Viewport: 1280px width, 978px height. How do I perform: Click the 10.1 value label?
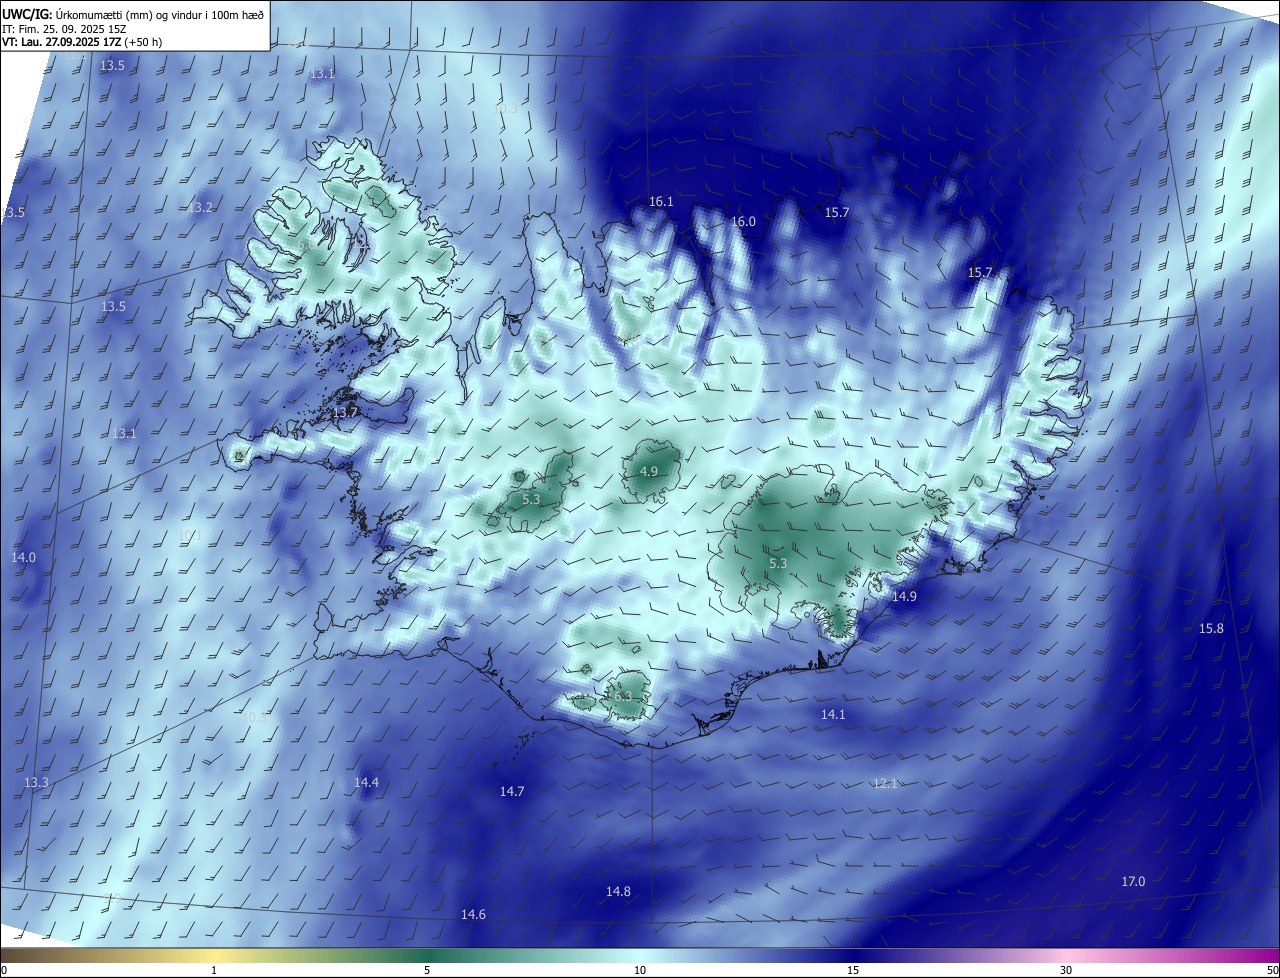190,536
